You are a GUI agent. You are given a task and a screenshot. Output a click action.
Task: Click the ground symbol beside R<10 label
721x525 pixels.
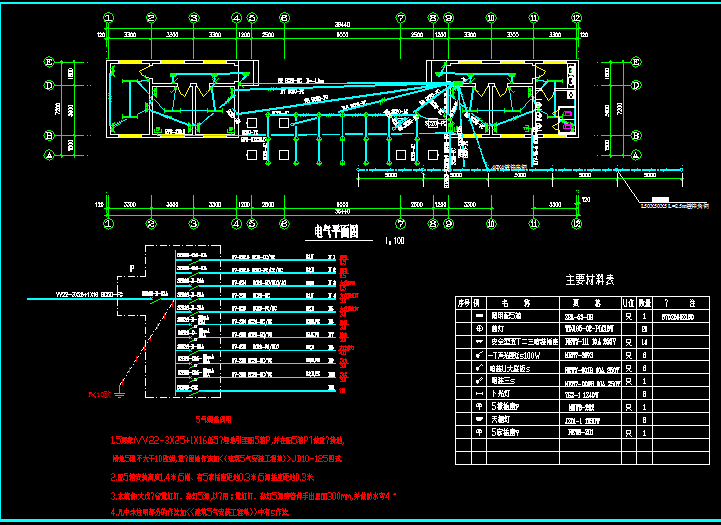click(119, 393)
